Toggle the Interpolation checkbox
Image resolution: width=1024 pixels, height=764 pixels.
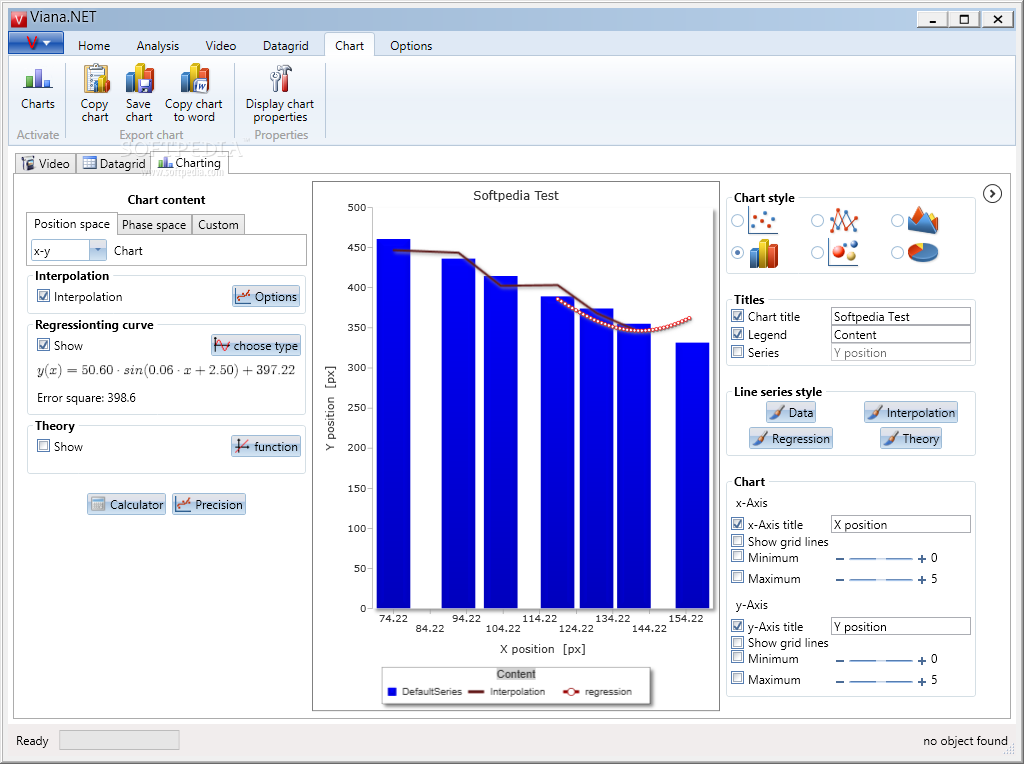(x=43, y=296)
